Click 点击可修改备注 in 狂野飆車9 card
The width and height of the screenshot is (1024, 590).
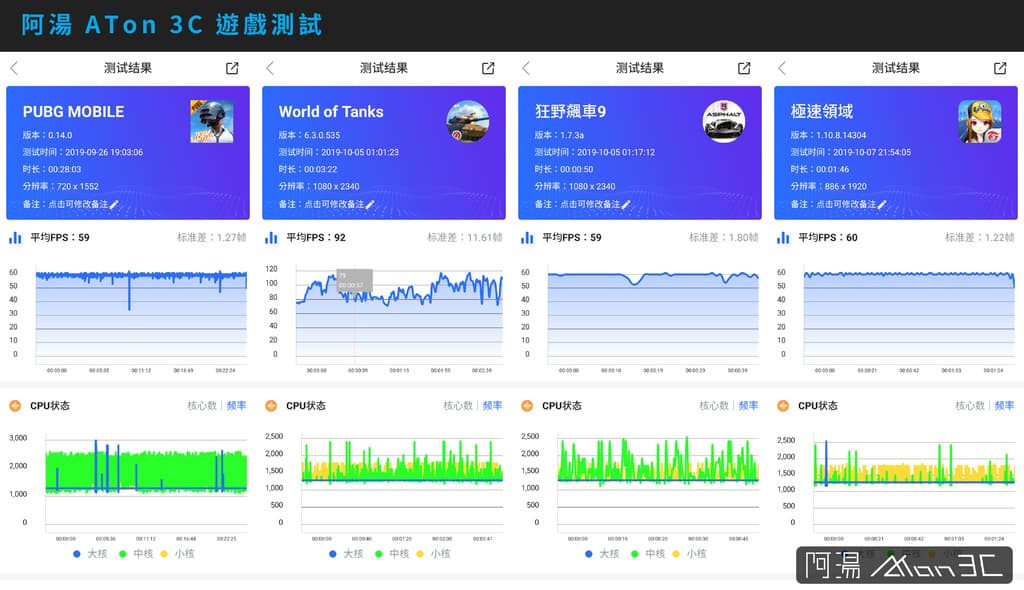(x=590, y=205)
